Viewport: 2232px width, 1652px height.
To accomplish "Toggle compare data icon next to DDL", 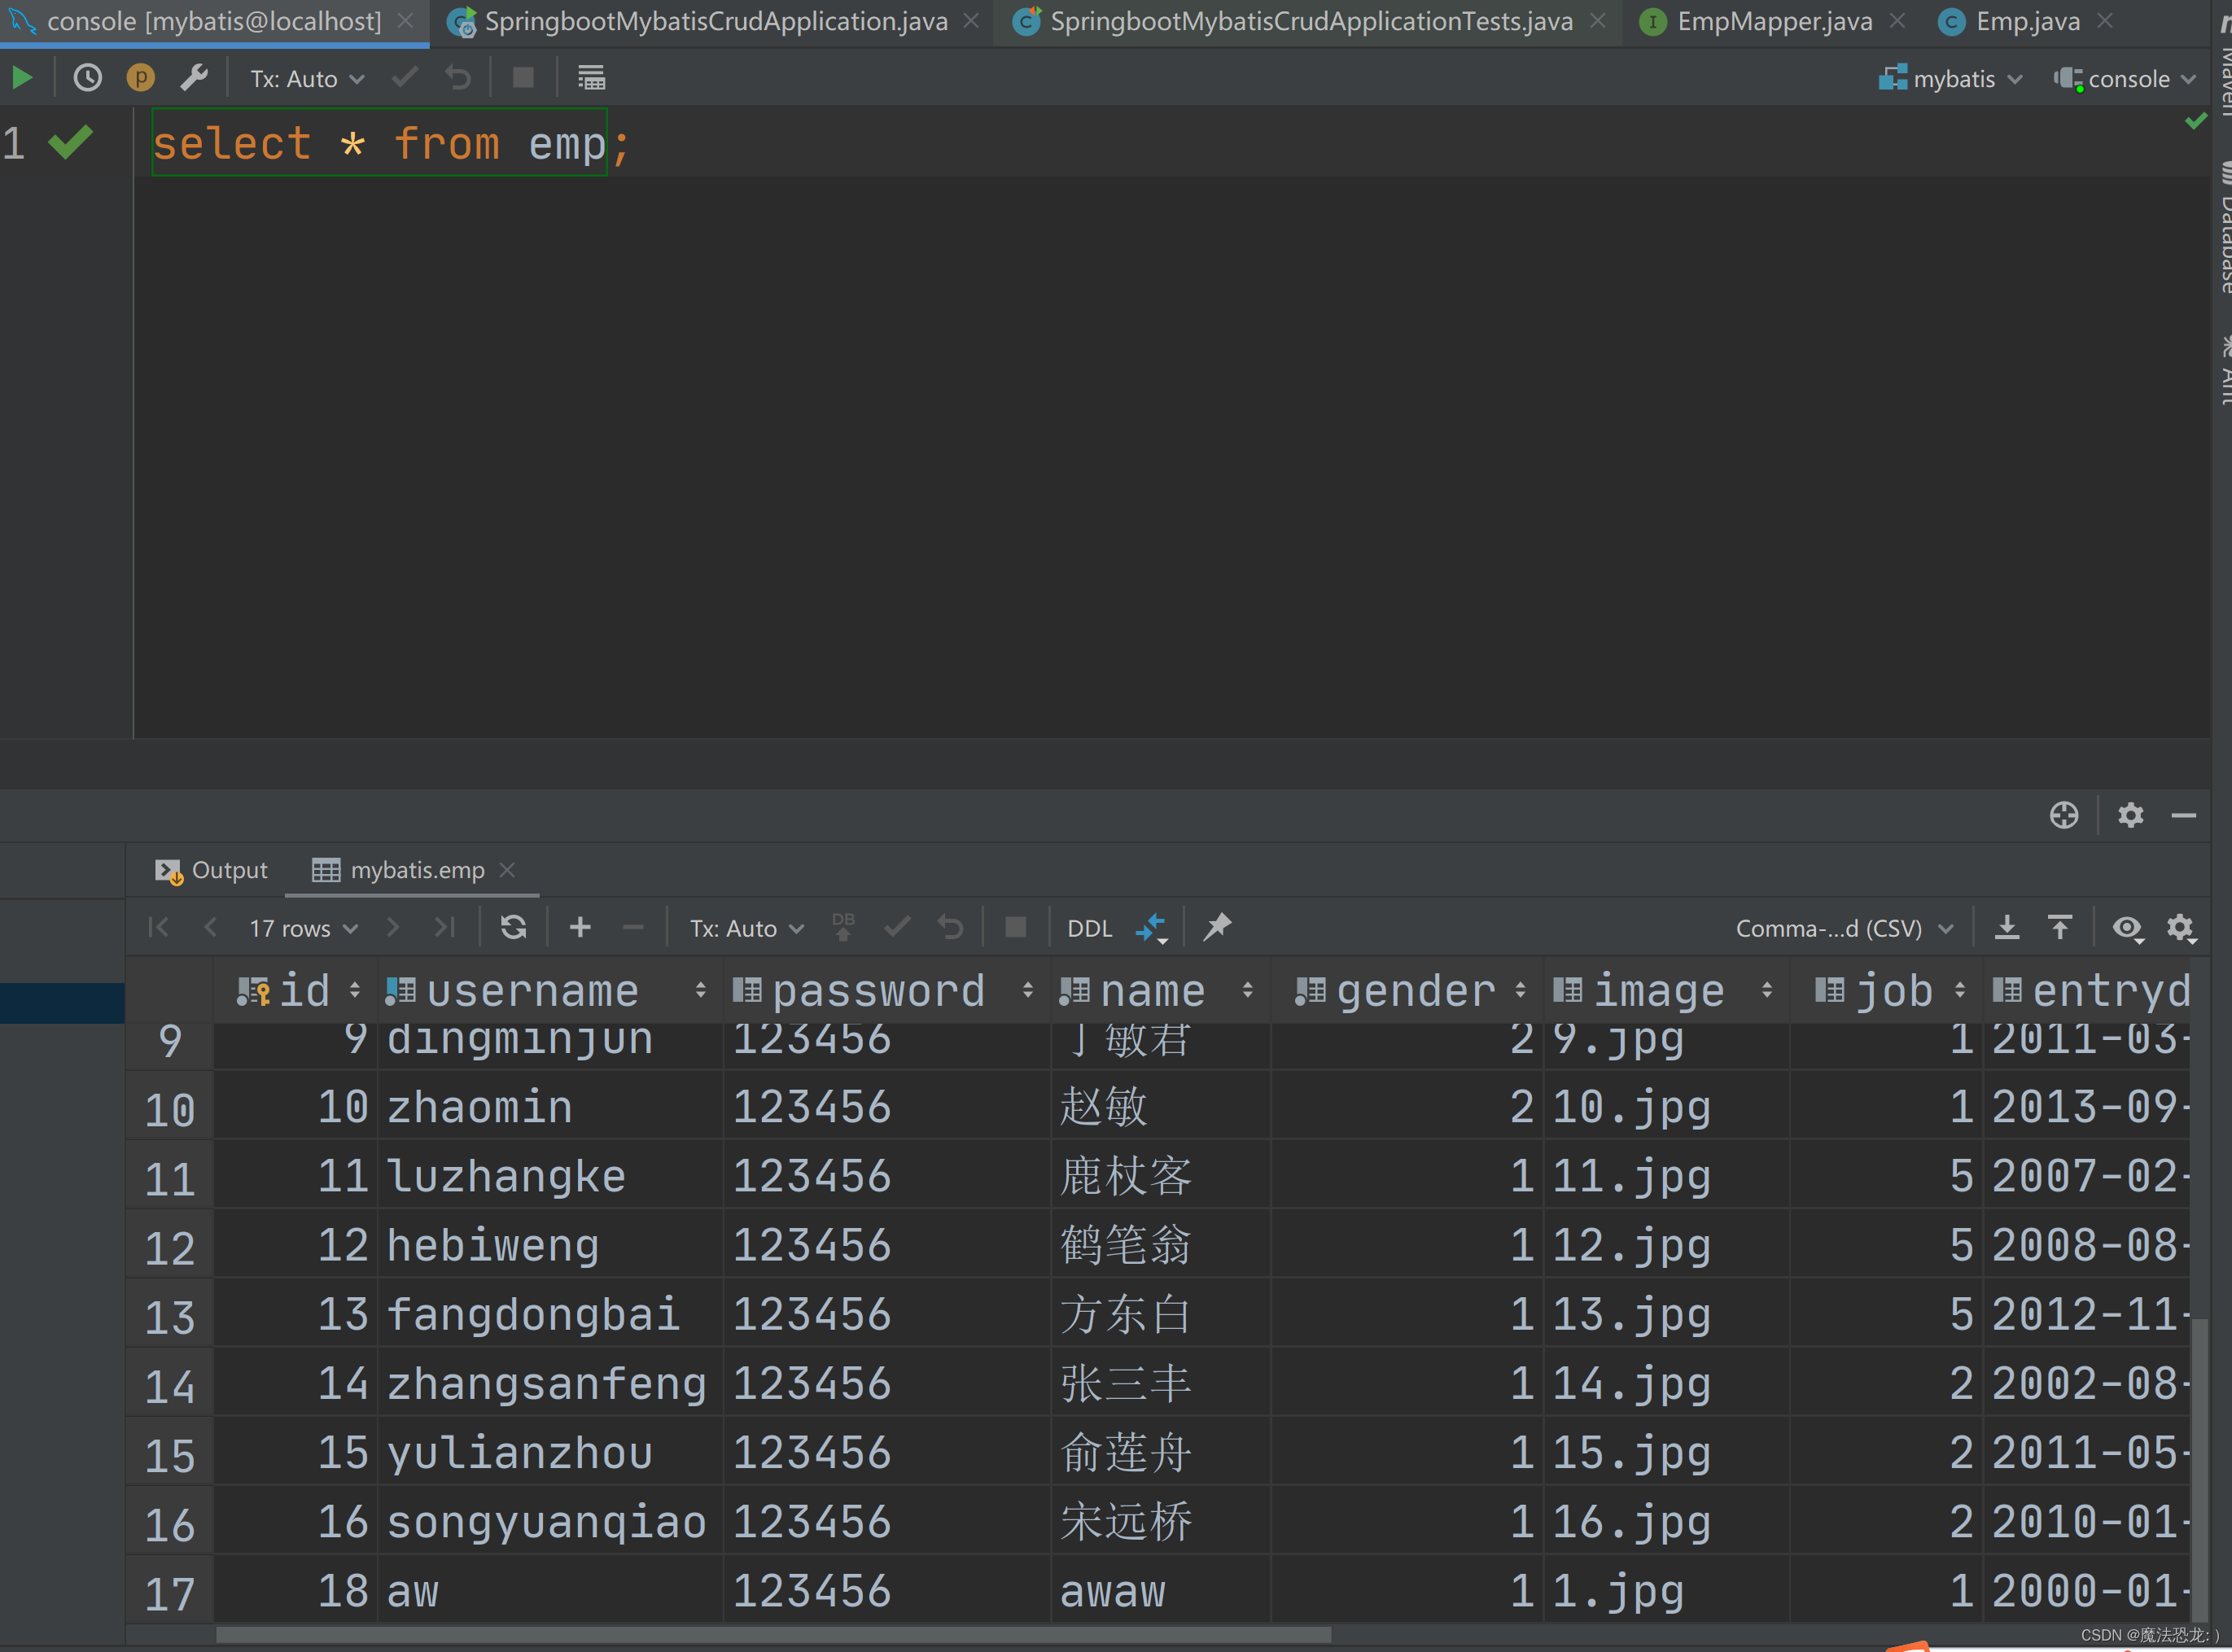I will 1151,928.
